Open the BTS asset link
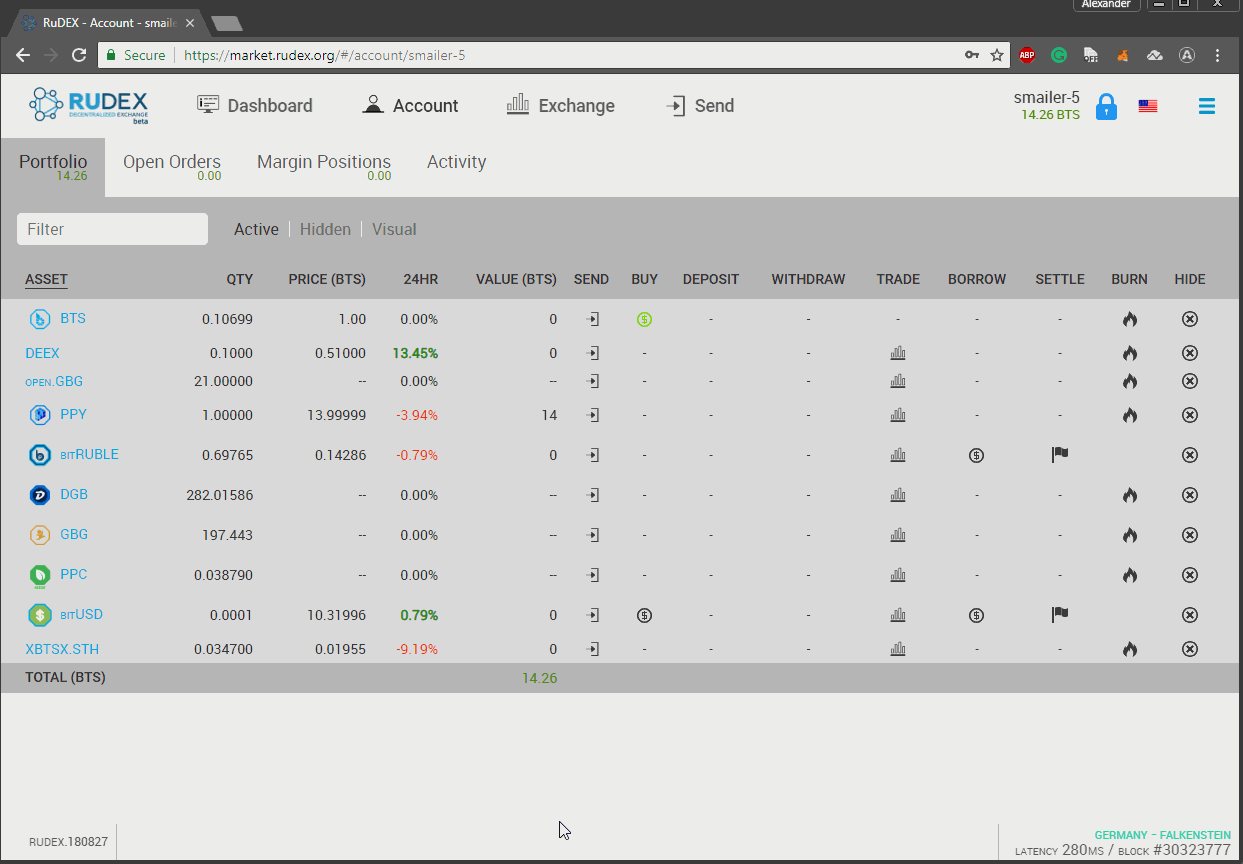The width and height of the screenshot is (1243, 864). pos(73,318)
